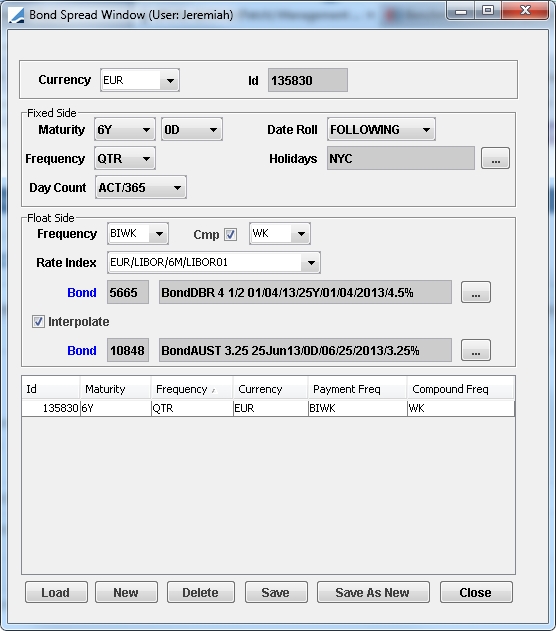Open Float Side Frequency BIWK dropdown

point(138,234)
